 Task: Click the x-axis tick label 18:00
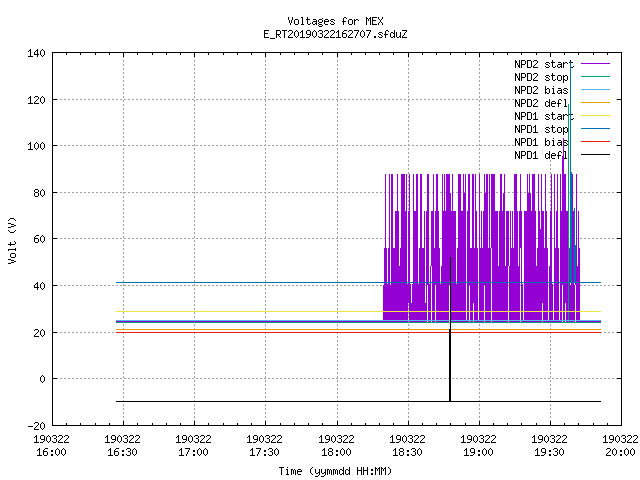pyautogui.click(x=336, y=453)
